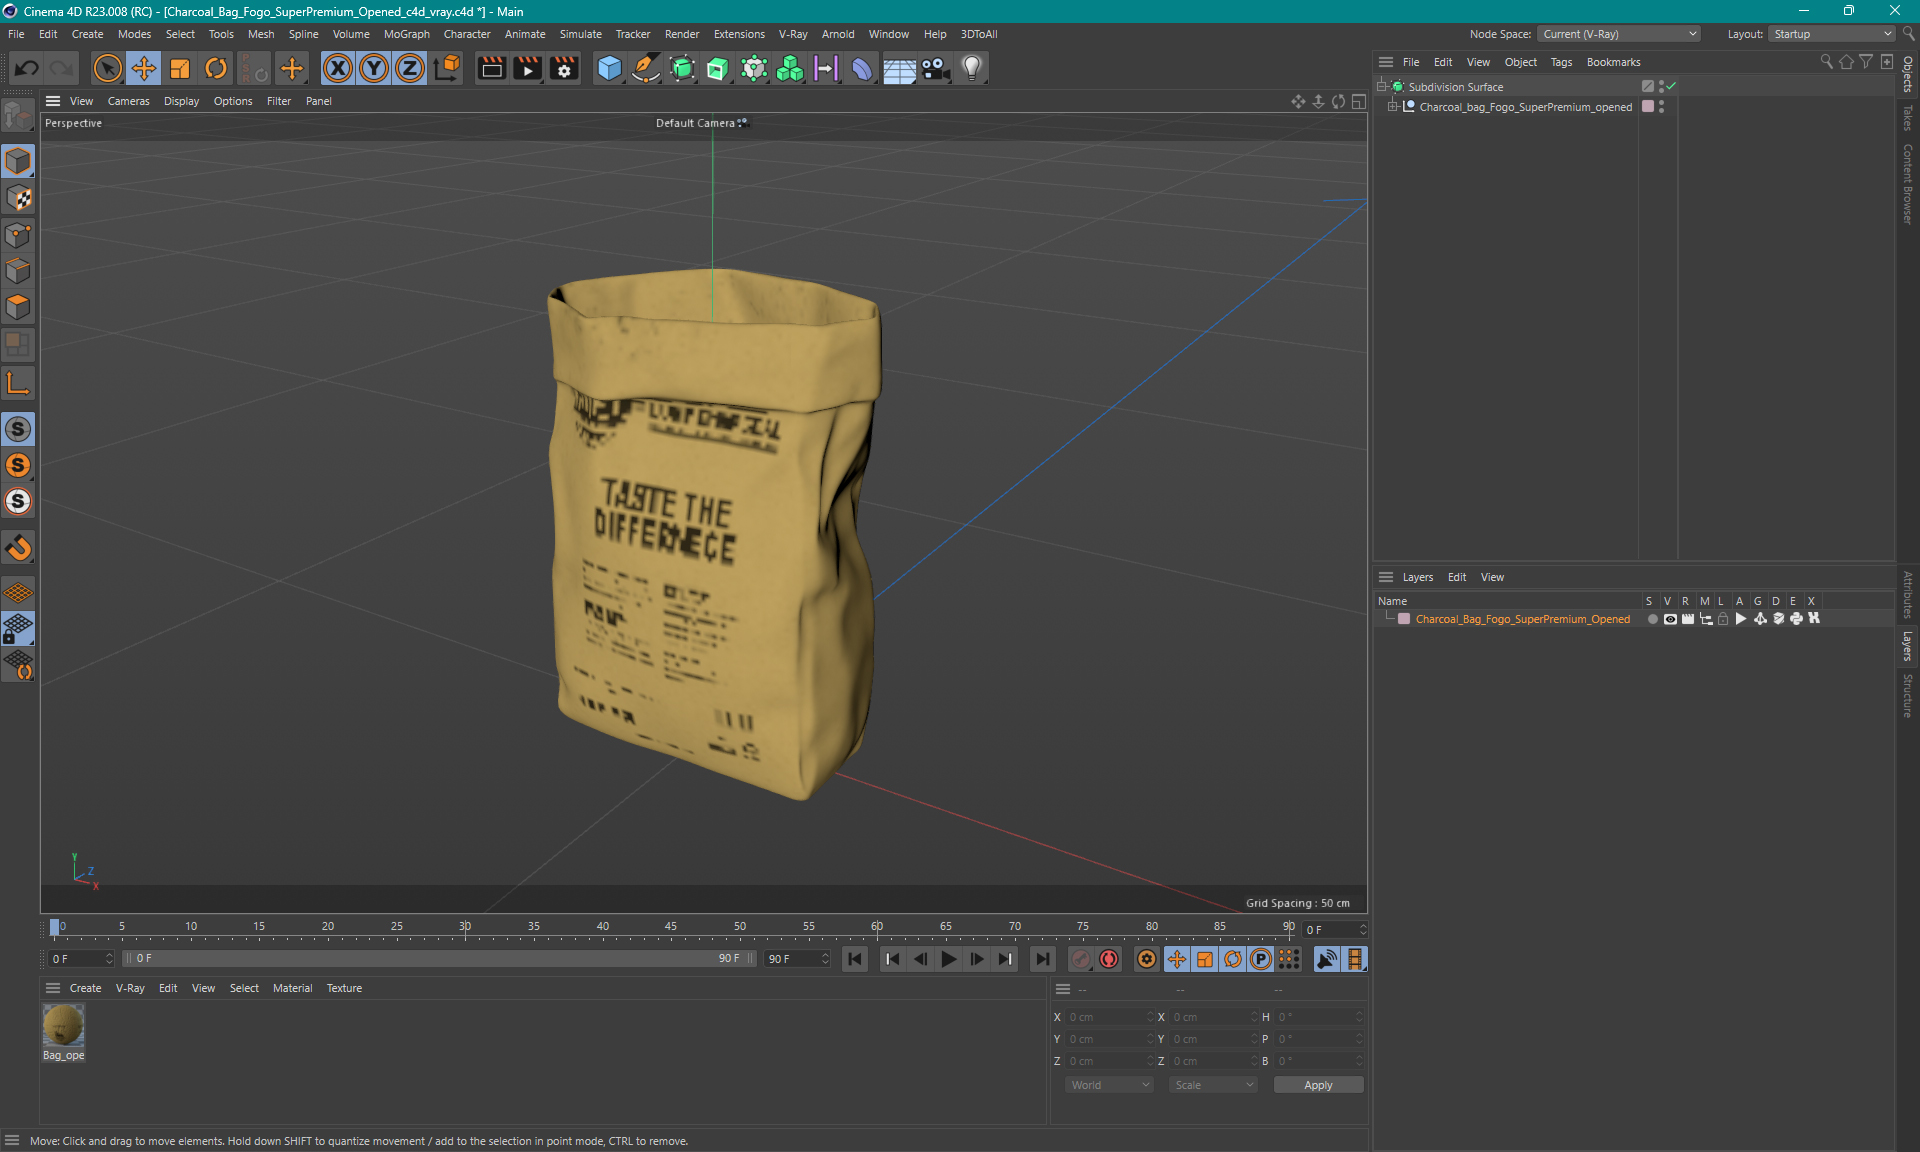Open the MoGraph menu
This screenshot has height=1152, width=1920.
(x=406, y=34)
